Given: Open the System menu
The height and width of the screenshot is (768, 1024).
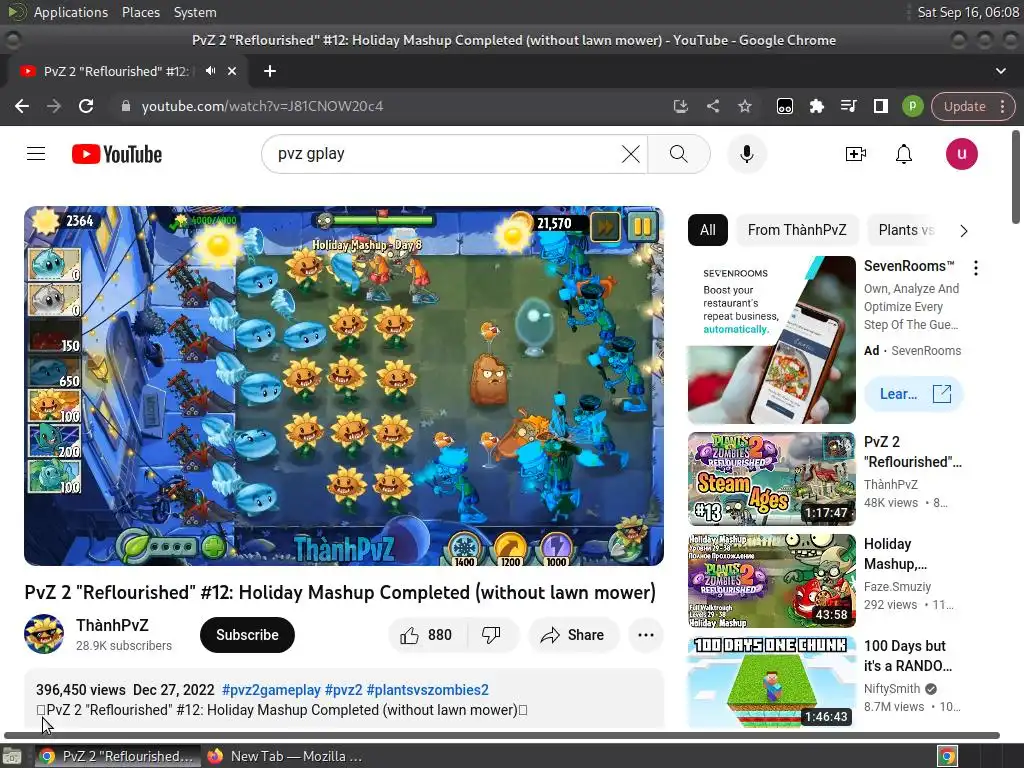Looking at the screenshot, I should 195,12.
